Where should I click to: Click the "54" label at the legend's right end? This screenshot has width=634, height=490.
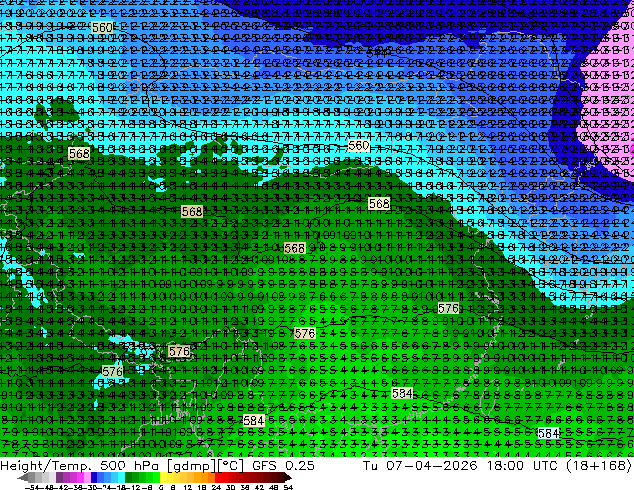288,488
